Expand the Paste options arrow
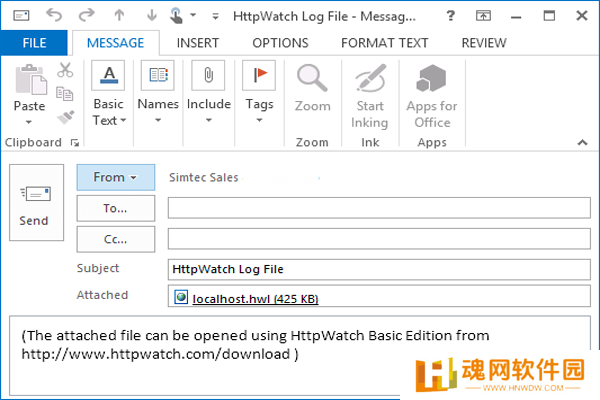Screen dimensions: 600x400 click(x=29, y=122)
